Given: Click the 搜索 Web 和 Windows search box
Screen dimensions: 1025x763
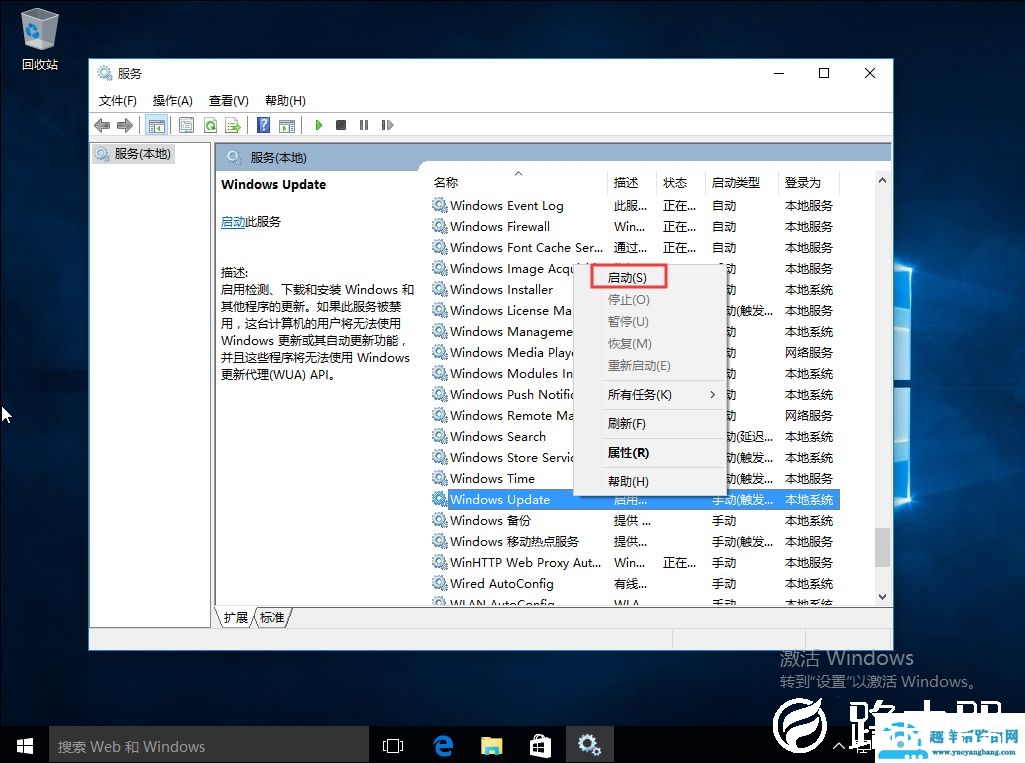Looking at the screenshot, I should tap(209, 746).
